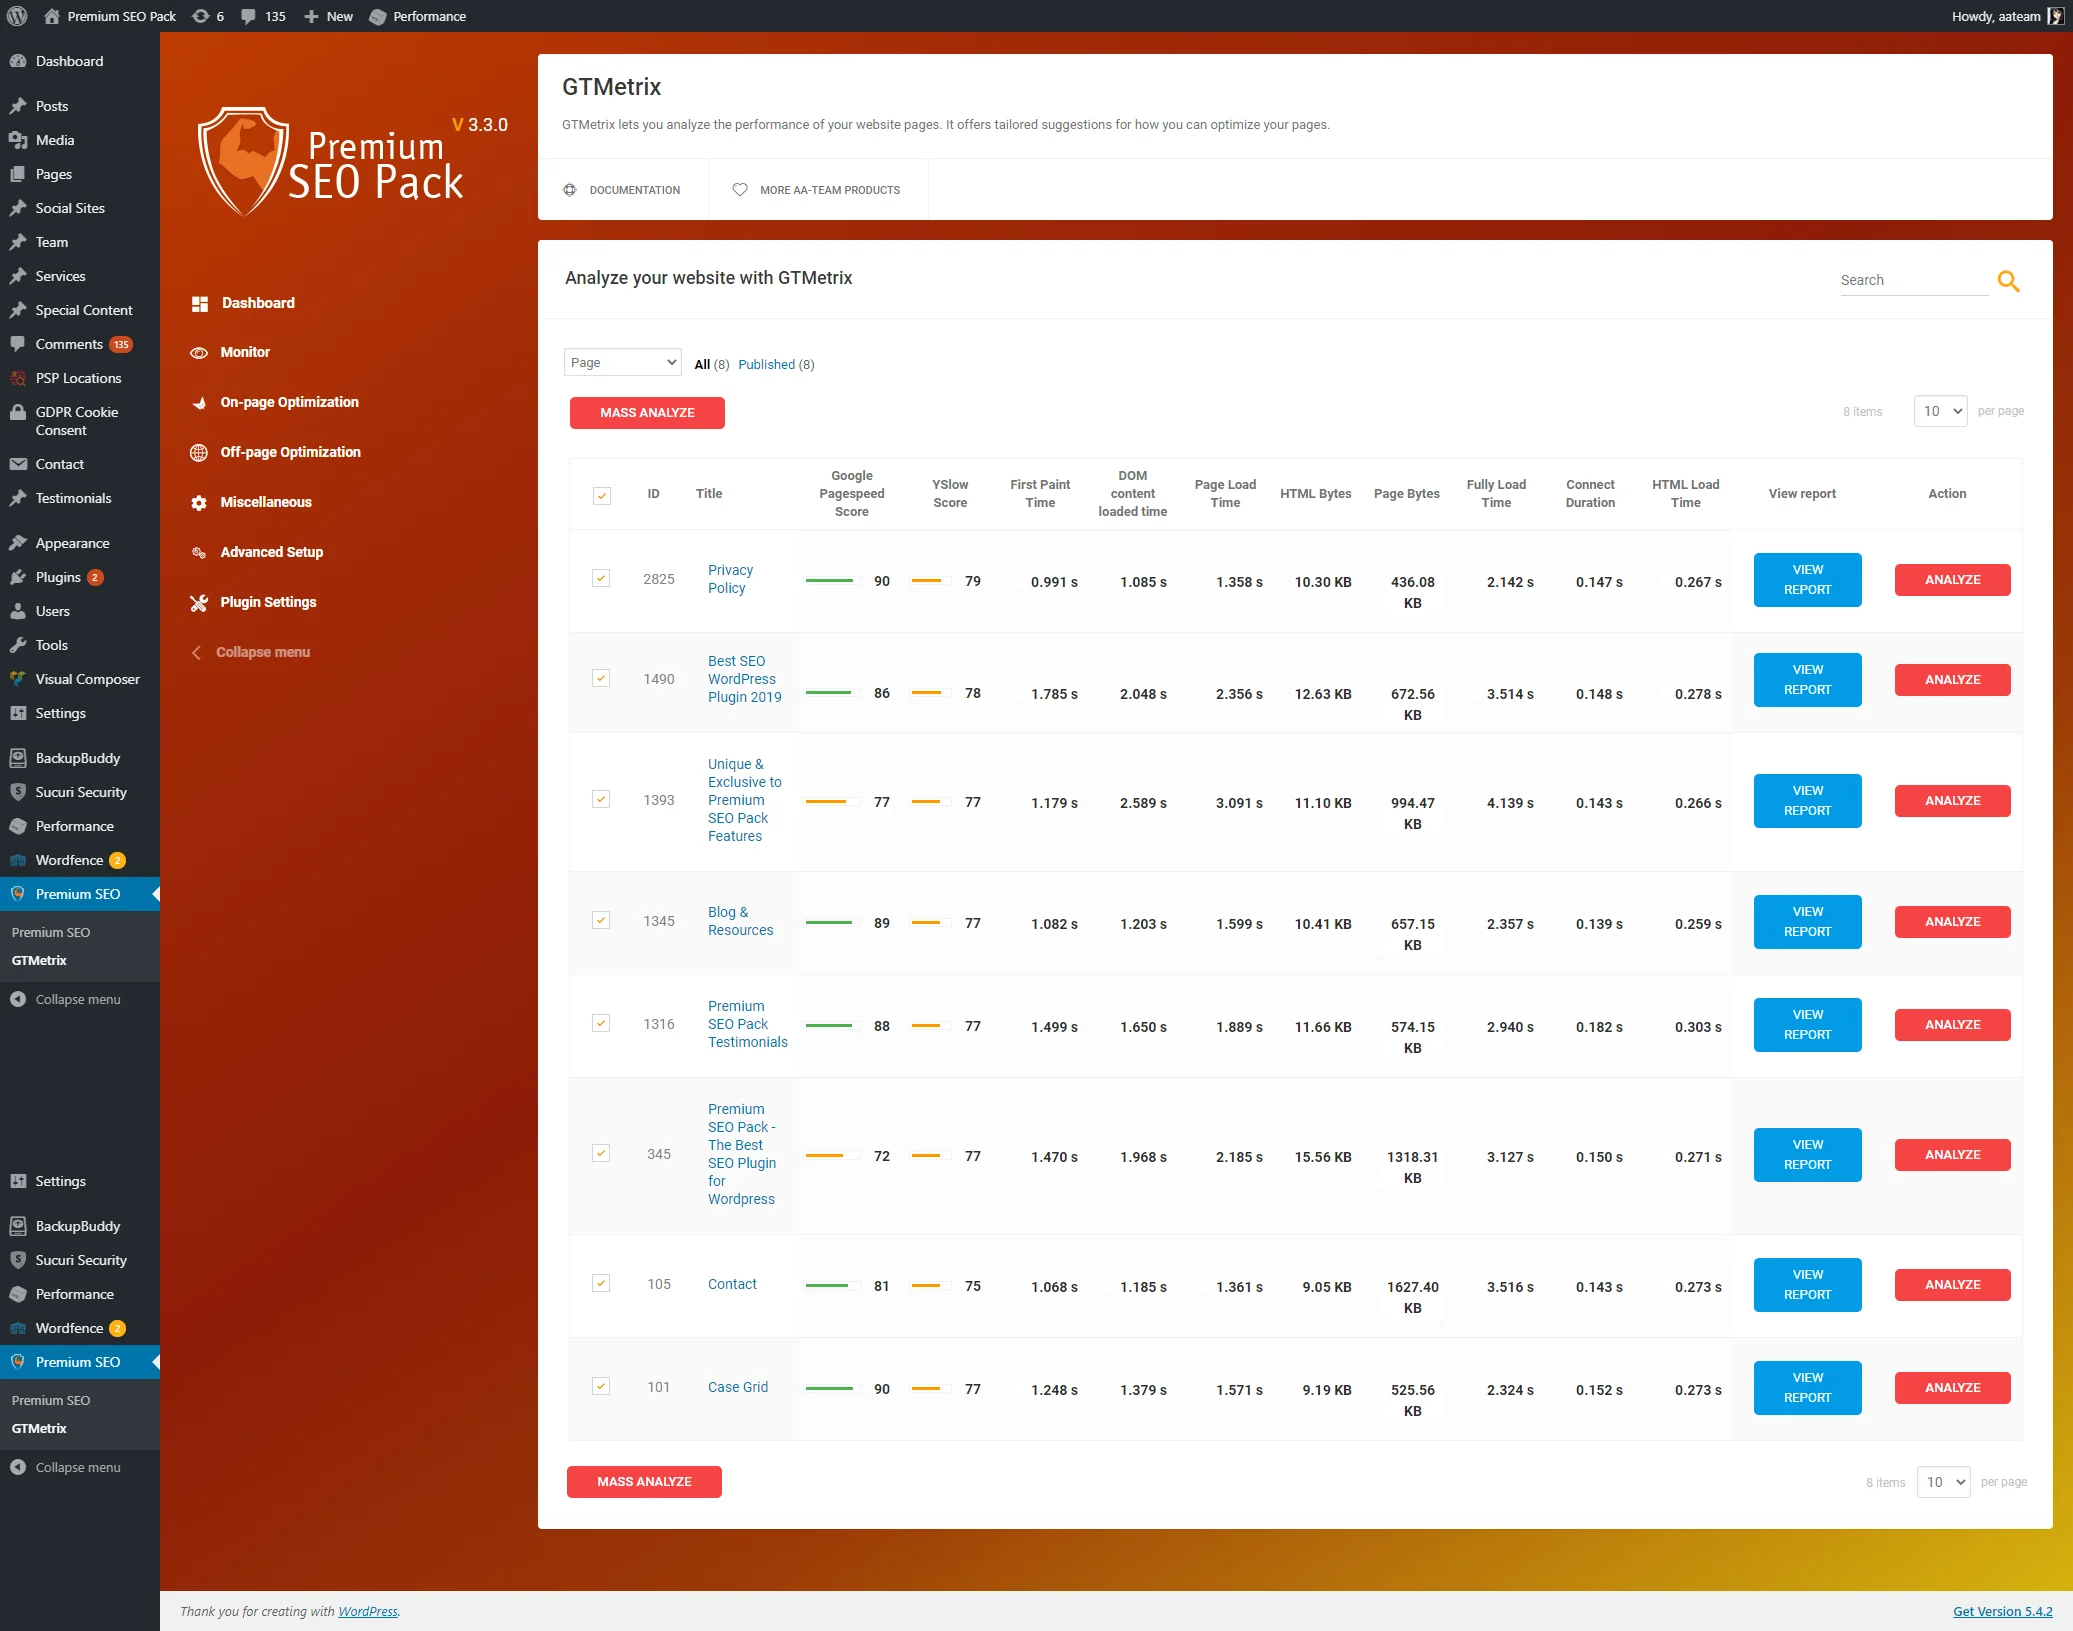This screenshot has height=1631, width=2073.
Task: Click the GDPR Cookie Consent lock icon
Action: [x=18, y=412]
